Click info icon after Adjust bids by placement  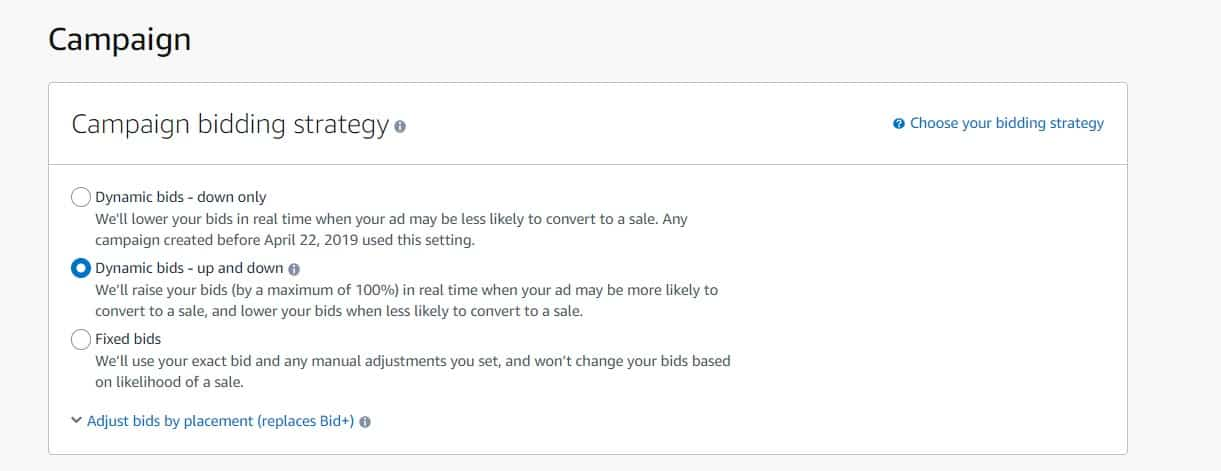tap(365, 422)
